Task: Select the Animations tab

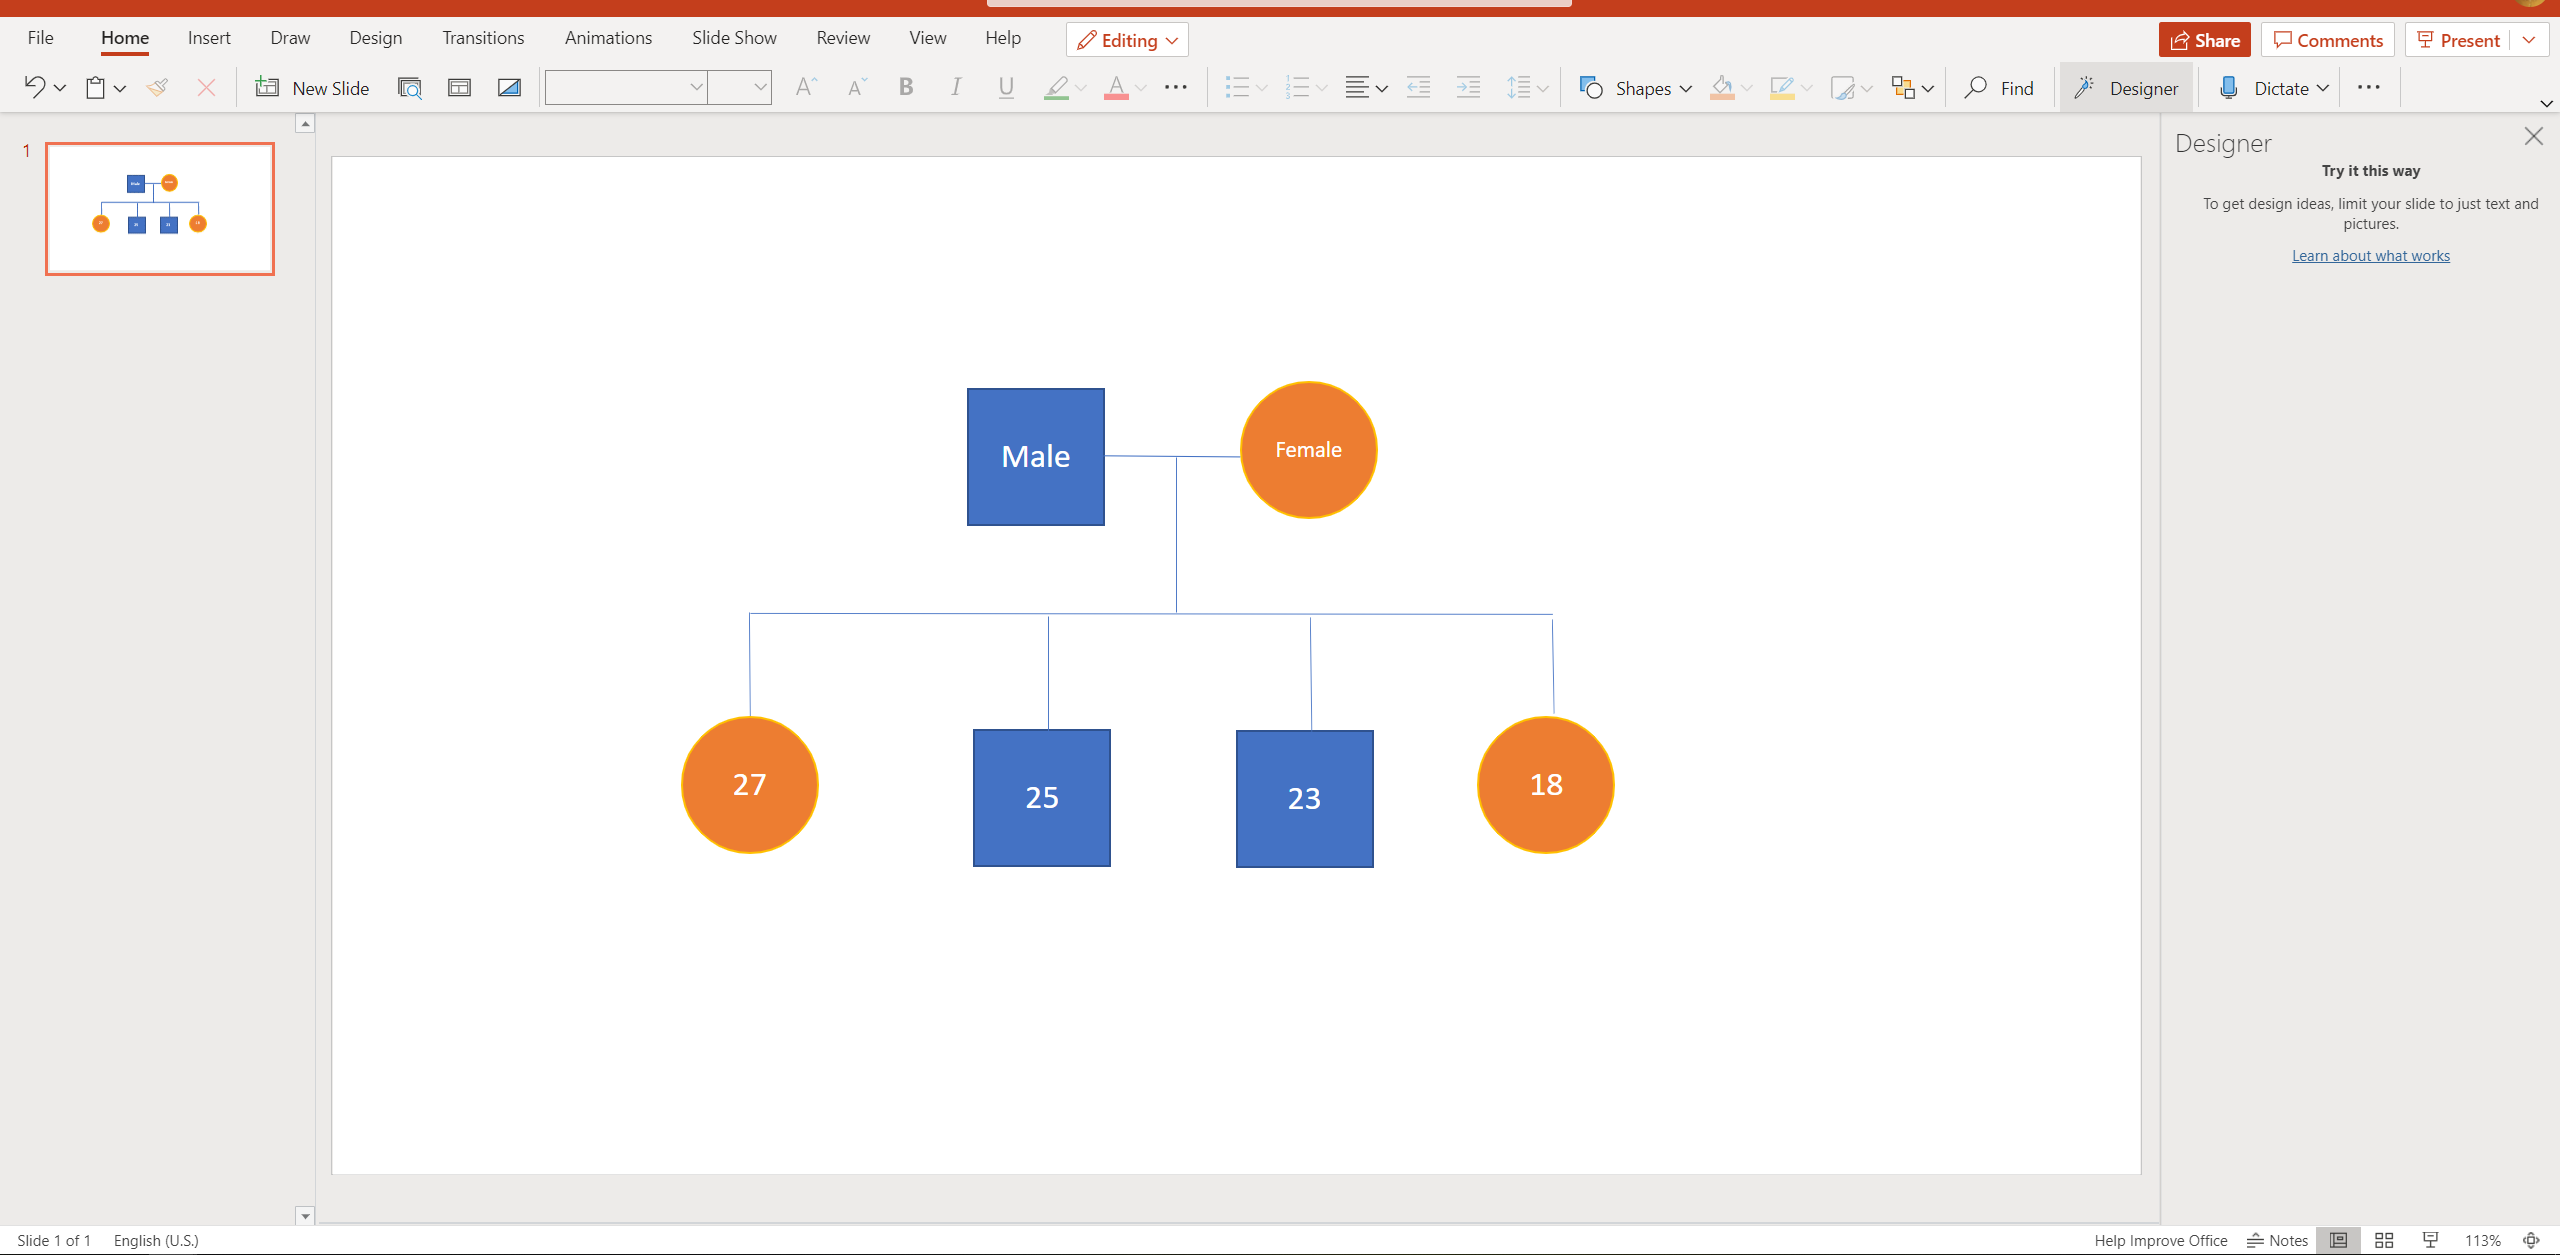Action: tap(607, 36)
